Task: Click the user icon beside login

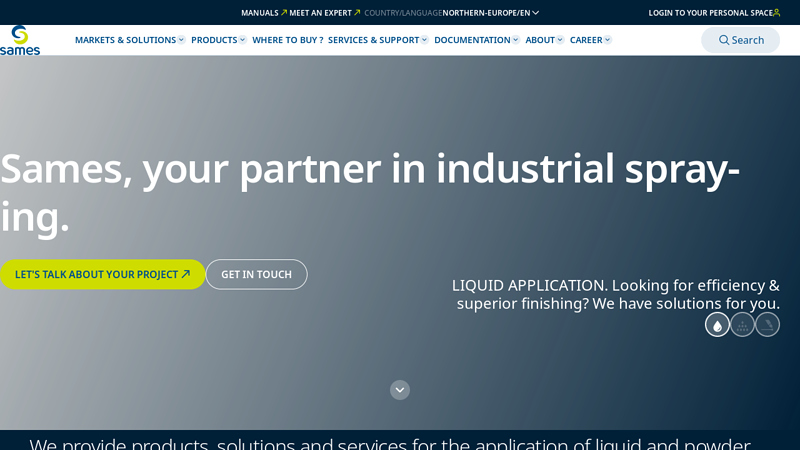Action: (x=777, y=13)
